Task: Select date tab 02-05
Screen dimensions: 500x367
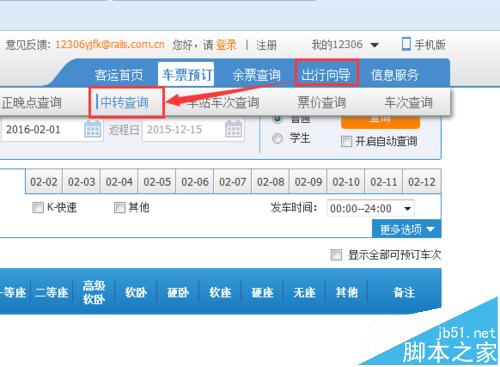Action: 157,182
